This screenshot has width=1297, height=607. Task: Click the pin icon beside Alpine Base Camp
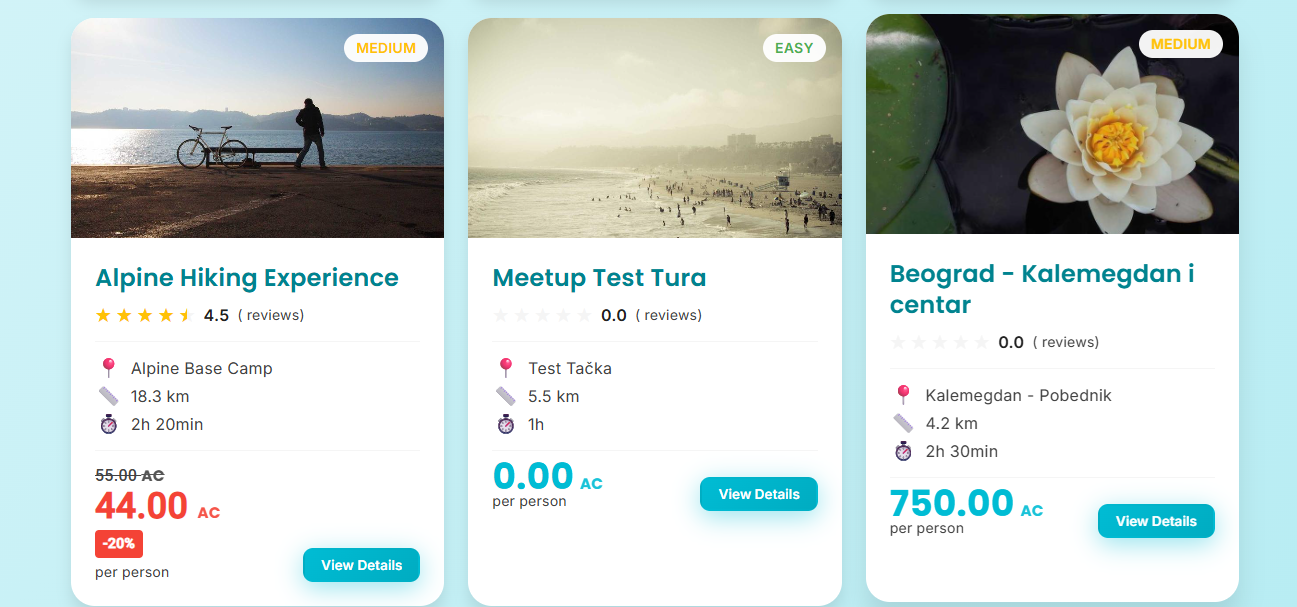(x=109, y=368)
